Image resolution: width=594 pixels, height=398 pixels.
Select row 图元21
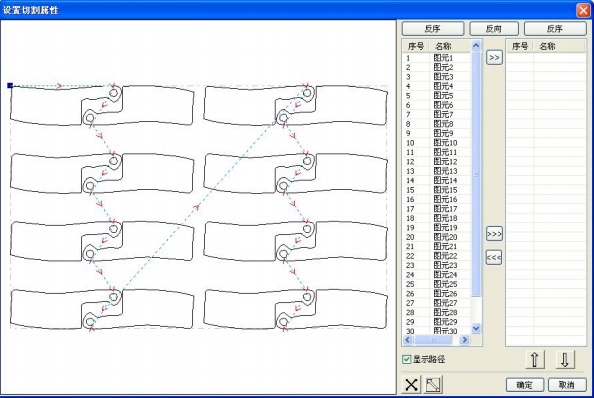pos(437,247)
